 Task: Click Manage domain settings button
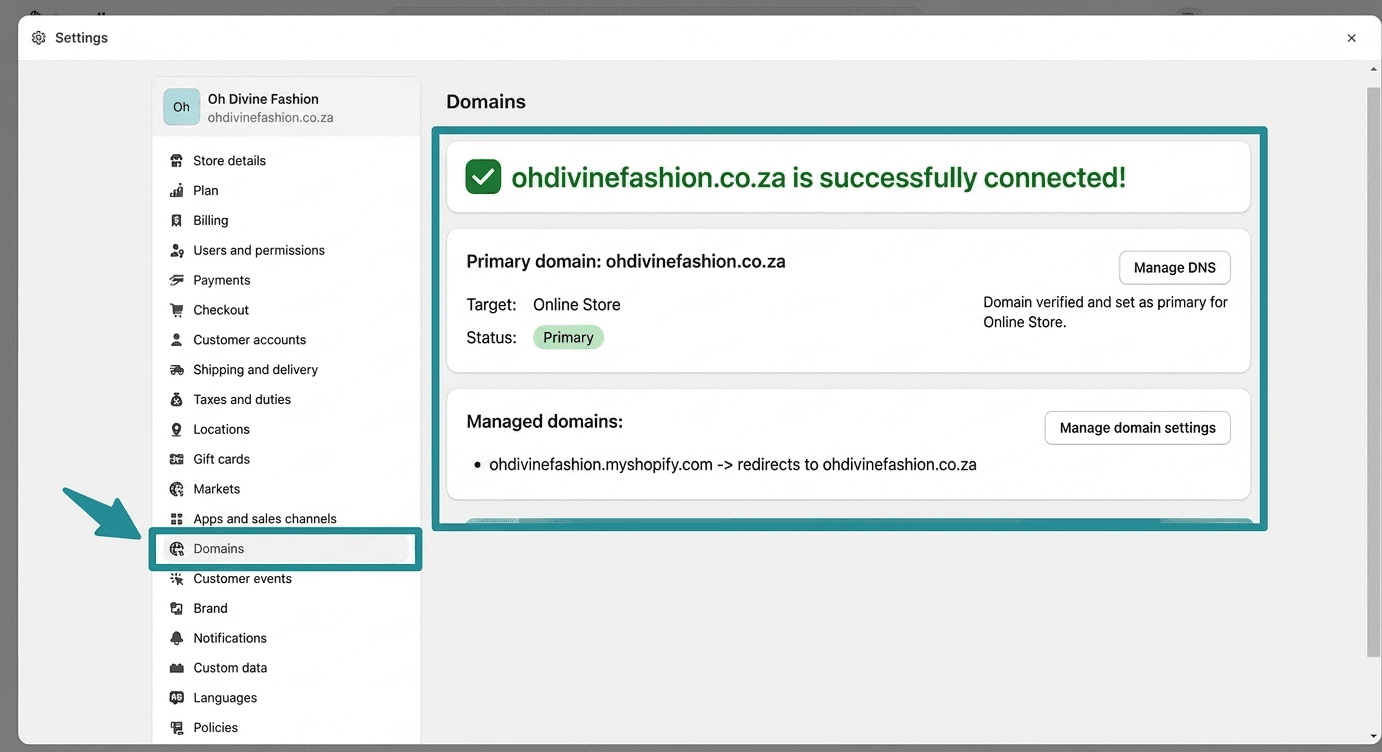point(1137,428)
